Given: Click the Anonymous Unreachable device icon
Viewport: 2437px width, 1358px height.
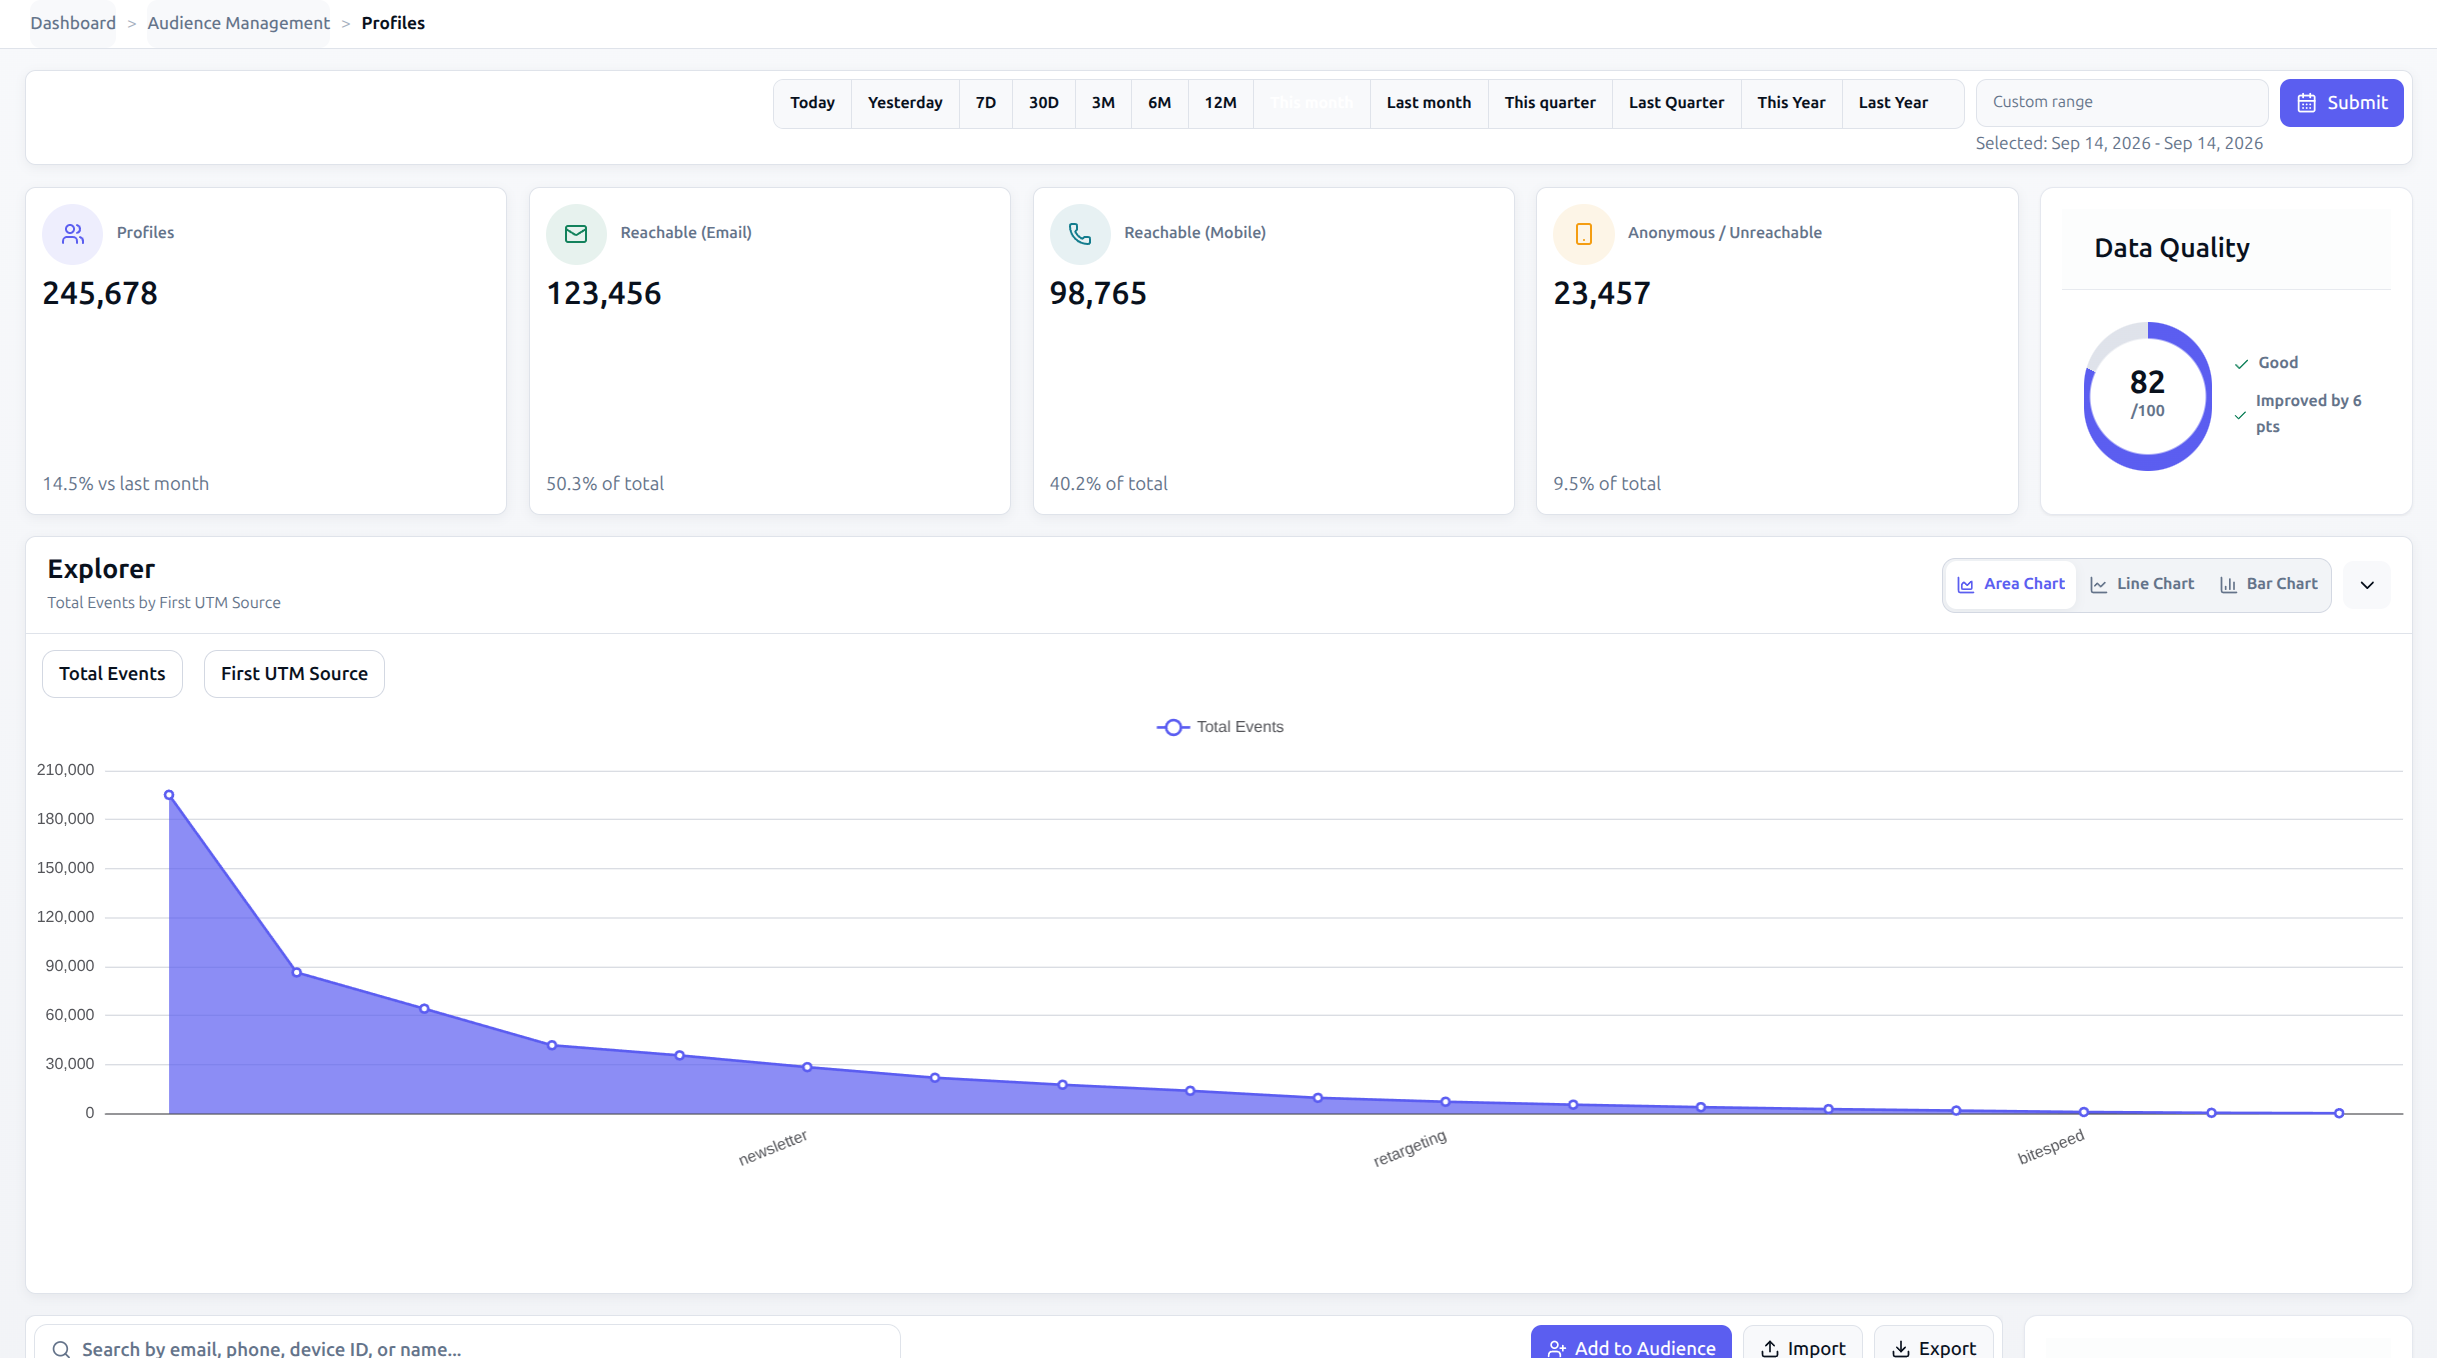Looking at the screenshot, I should (x=1584, y=234).
